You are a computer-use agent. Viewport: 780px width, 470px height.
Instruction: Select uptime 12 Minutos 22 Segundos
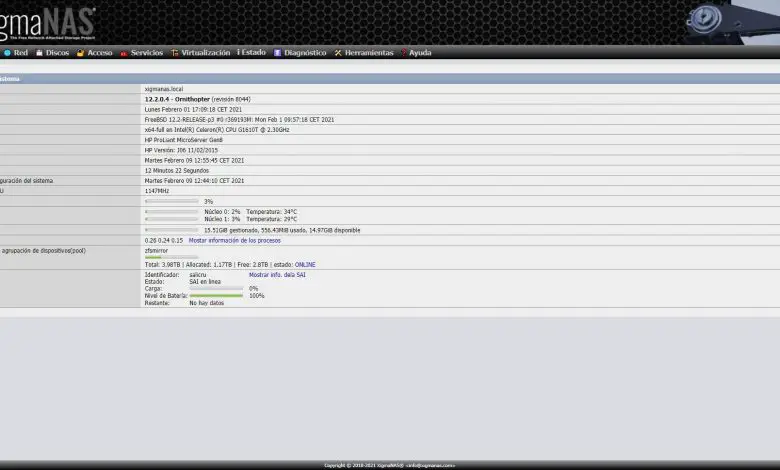(x=177, y=171)
